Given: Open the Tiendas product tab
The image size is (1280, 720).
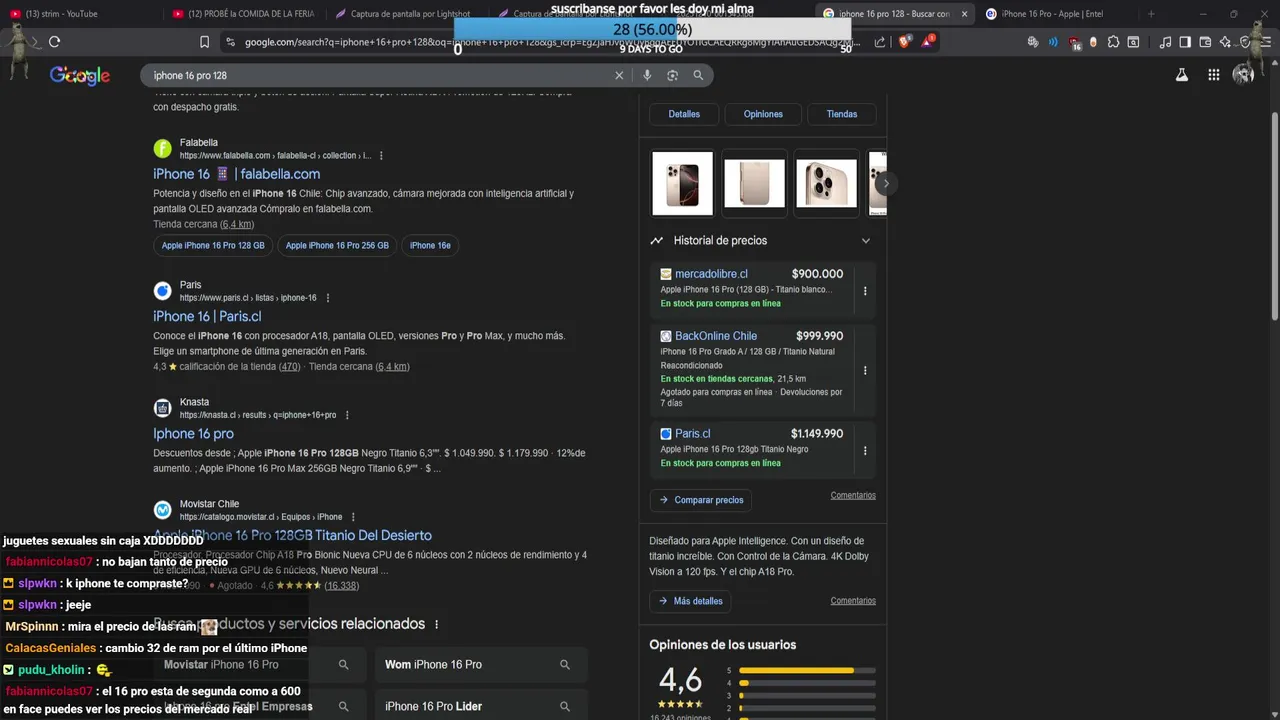Looking at the screenshot, I should (x=842, y=114).
